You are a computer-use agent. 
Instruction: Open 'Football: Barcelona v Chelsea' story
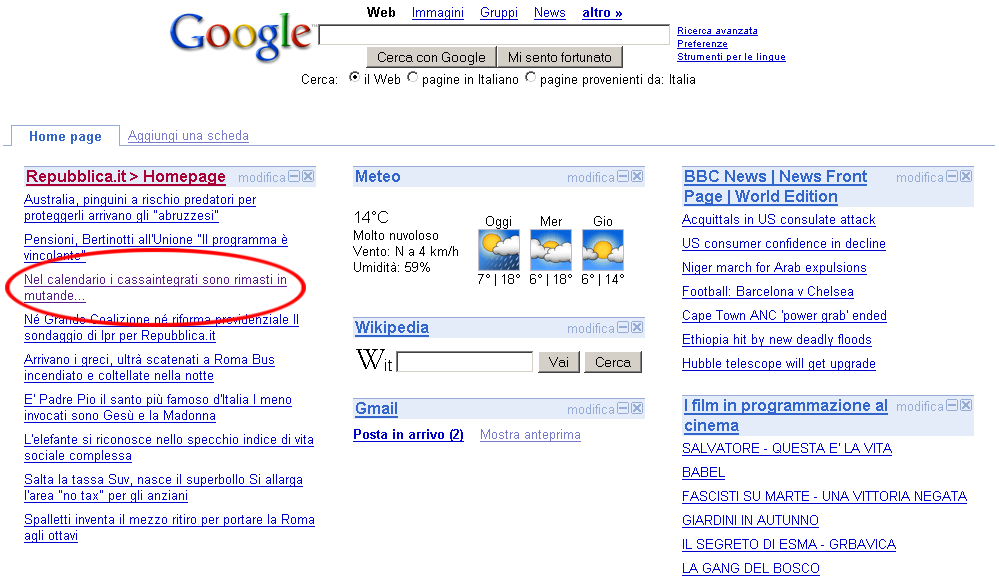pyautogui.click(x=768, y=292)
